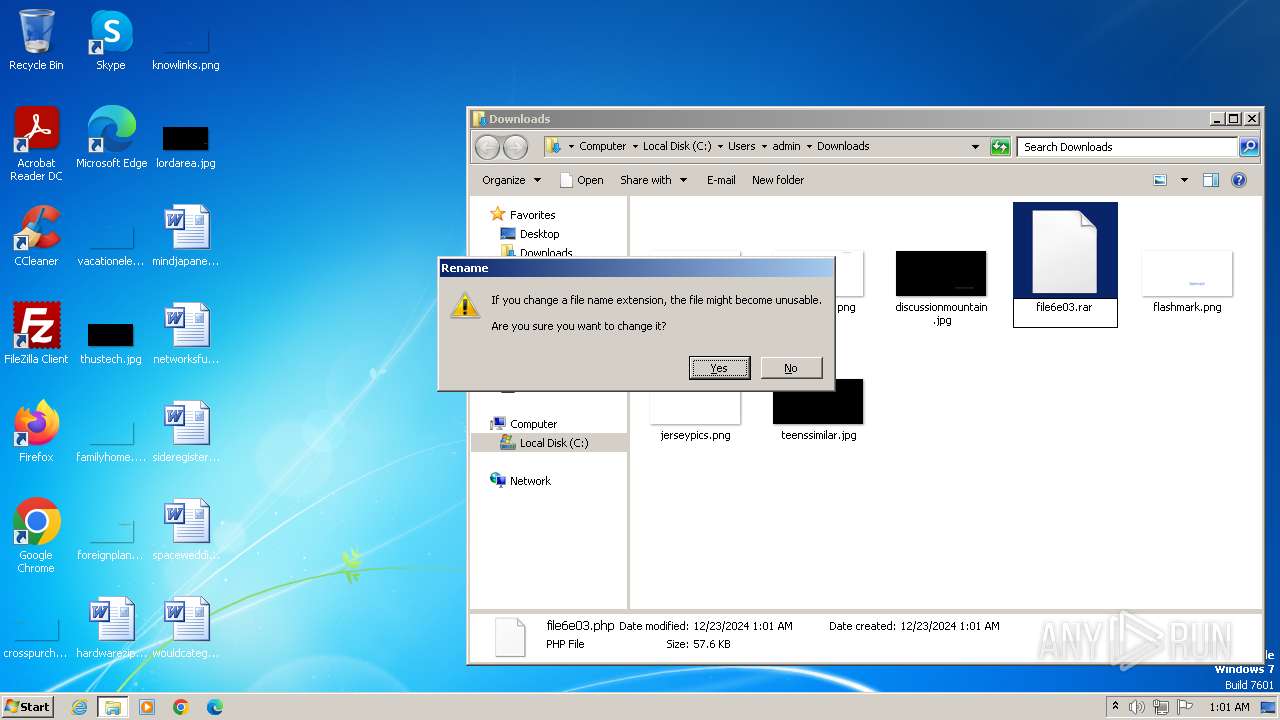The height and width of the screenshot is (720, 1280).
Task: Select the sideregister Word document icon
Action: pos(186,432)
